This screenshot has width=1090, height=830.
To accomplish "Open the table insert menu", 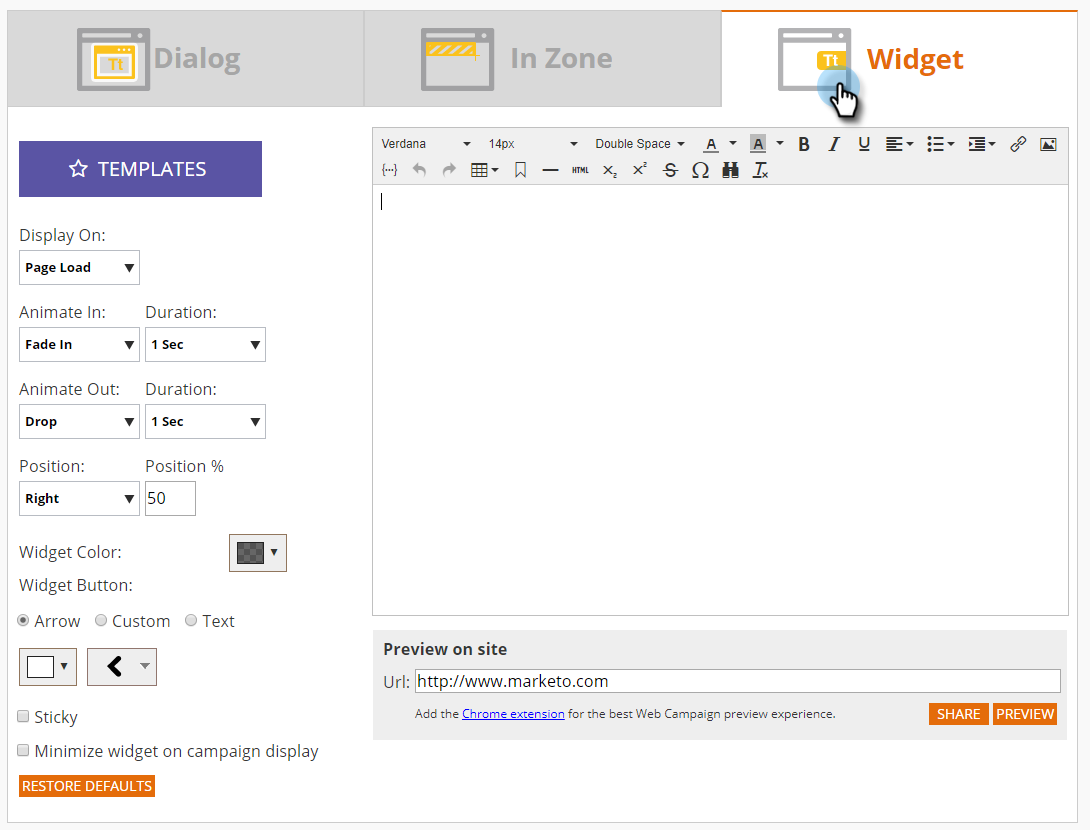I will (x=485, y=170).
